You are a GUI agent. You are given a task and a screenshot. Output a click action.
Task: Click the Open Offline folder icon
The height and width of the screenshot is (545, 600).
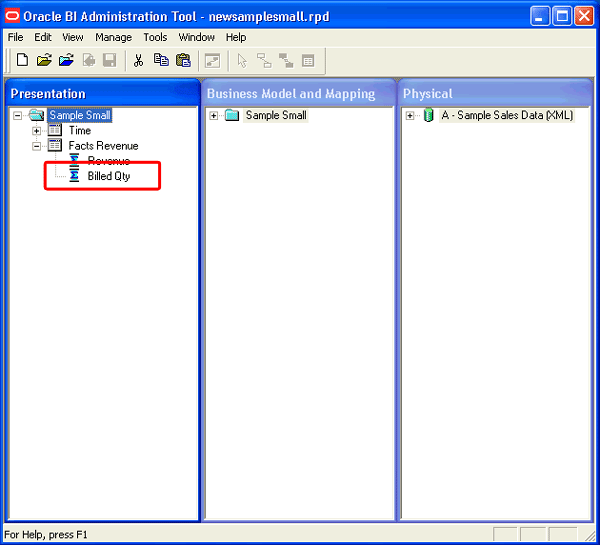pyautogui.click(x=44, y=60)
